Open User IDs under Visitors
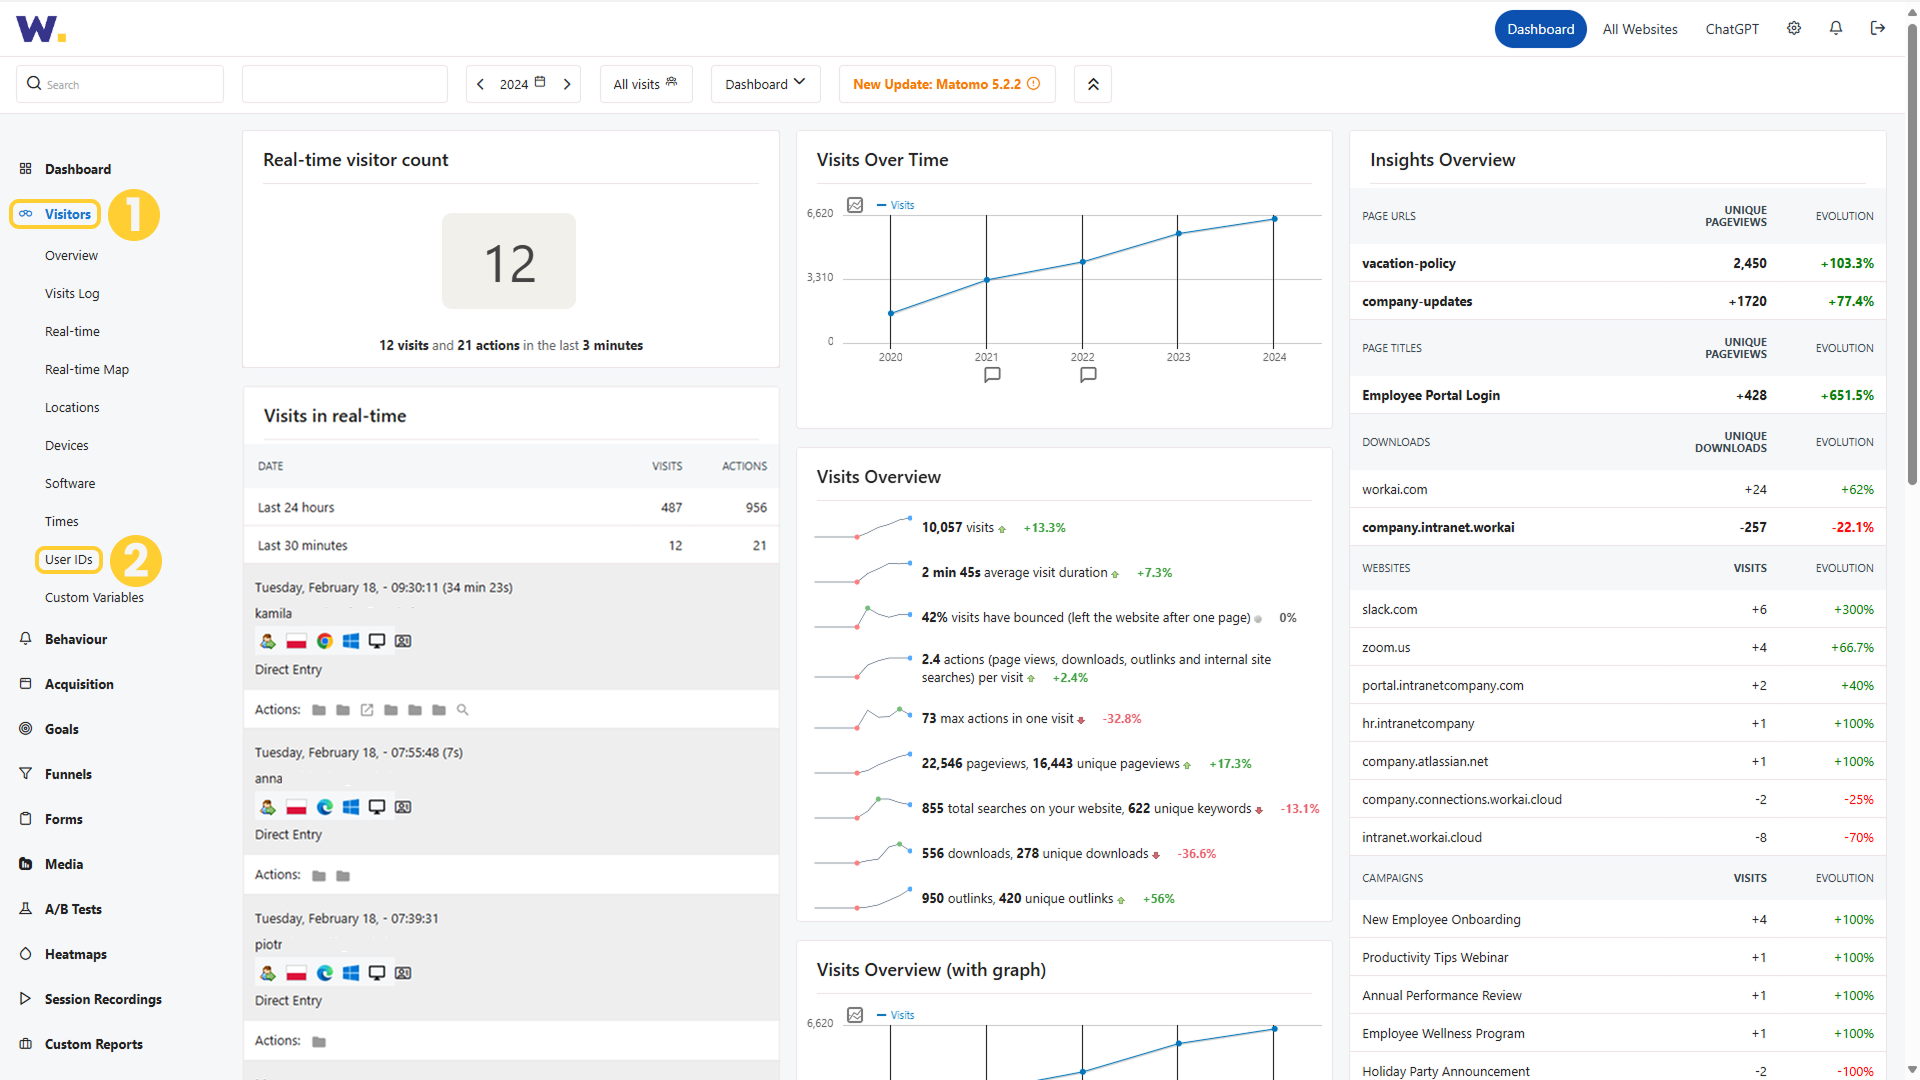This screenshot has height=1080, width=1920. 69,559
